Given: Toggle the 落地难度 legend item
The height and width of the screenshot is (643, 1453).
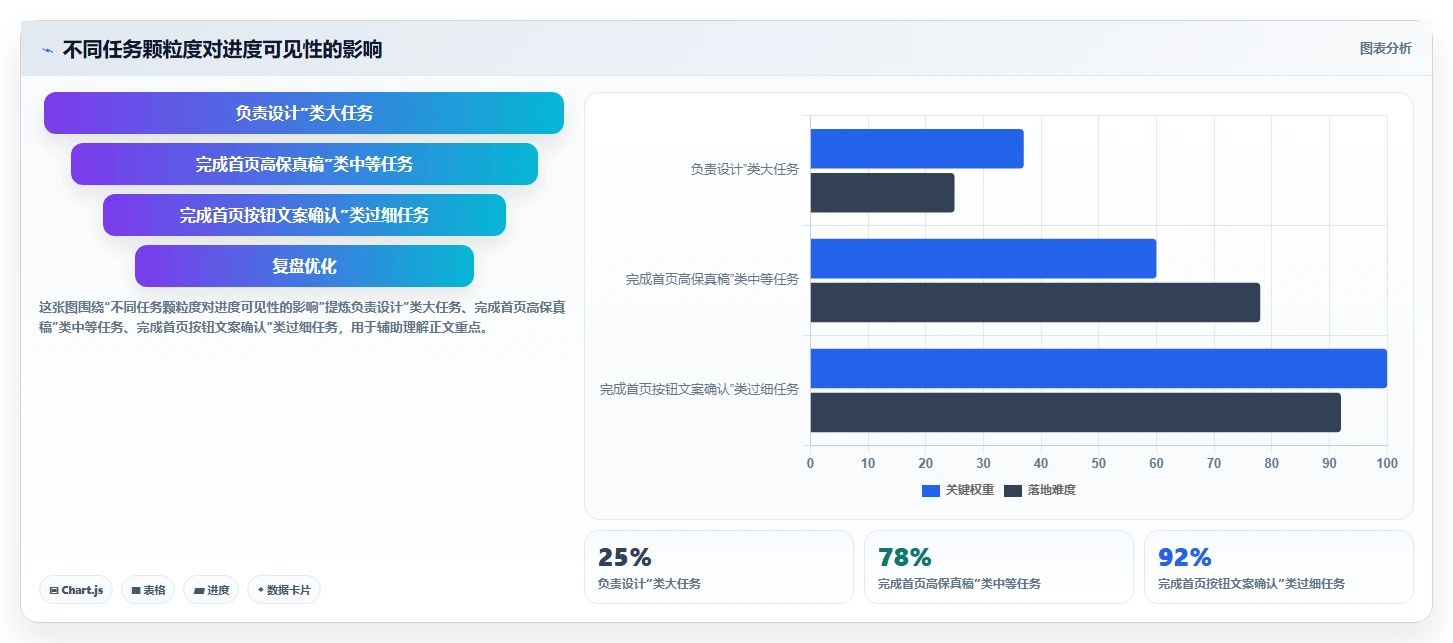Looking at the screenshot, I should coord(1040,490).
